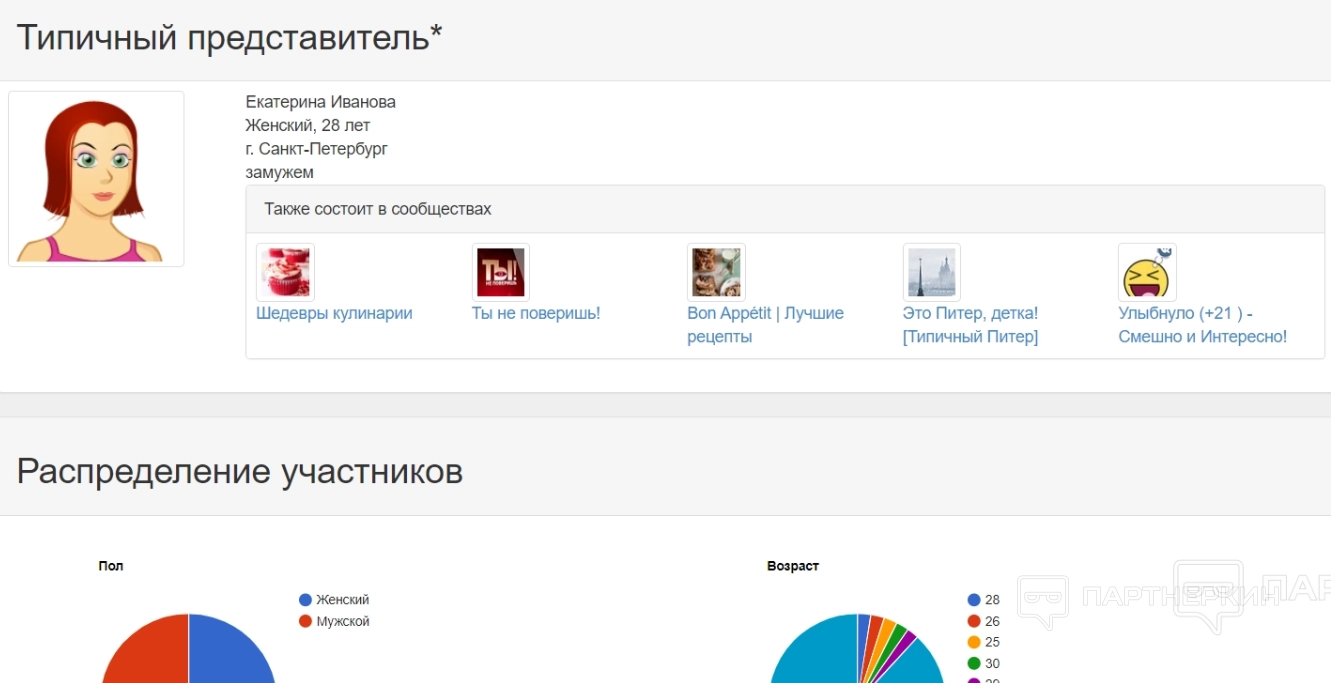Open Это Питер, детка! community link

(971, 325)
